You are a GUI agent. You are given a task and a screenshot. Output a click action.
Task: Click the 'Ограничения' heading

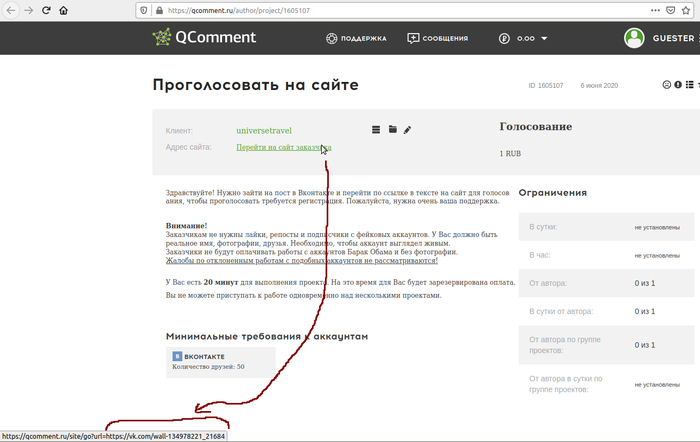click(x=553, y=193)
